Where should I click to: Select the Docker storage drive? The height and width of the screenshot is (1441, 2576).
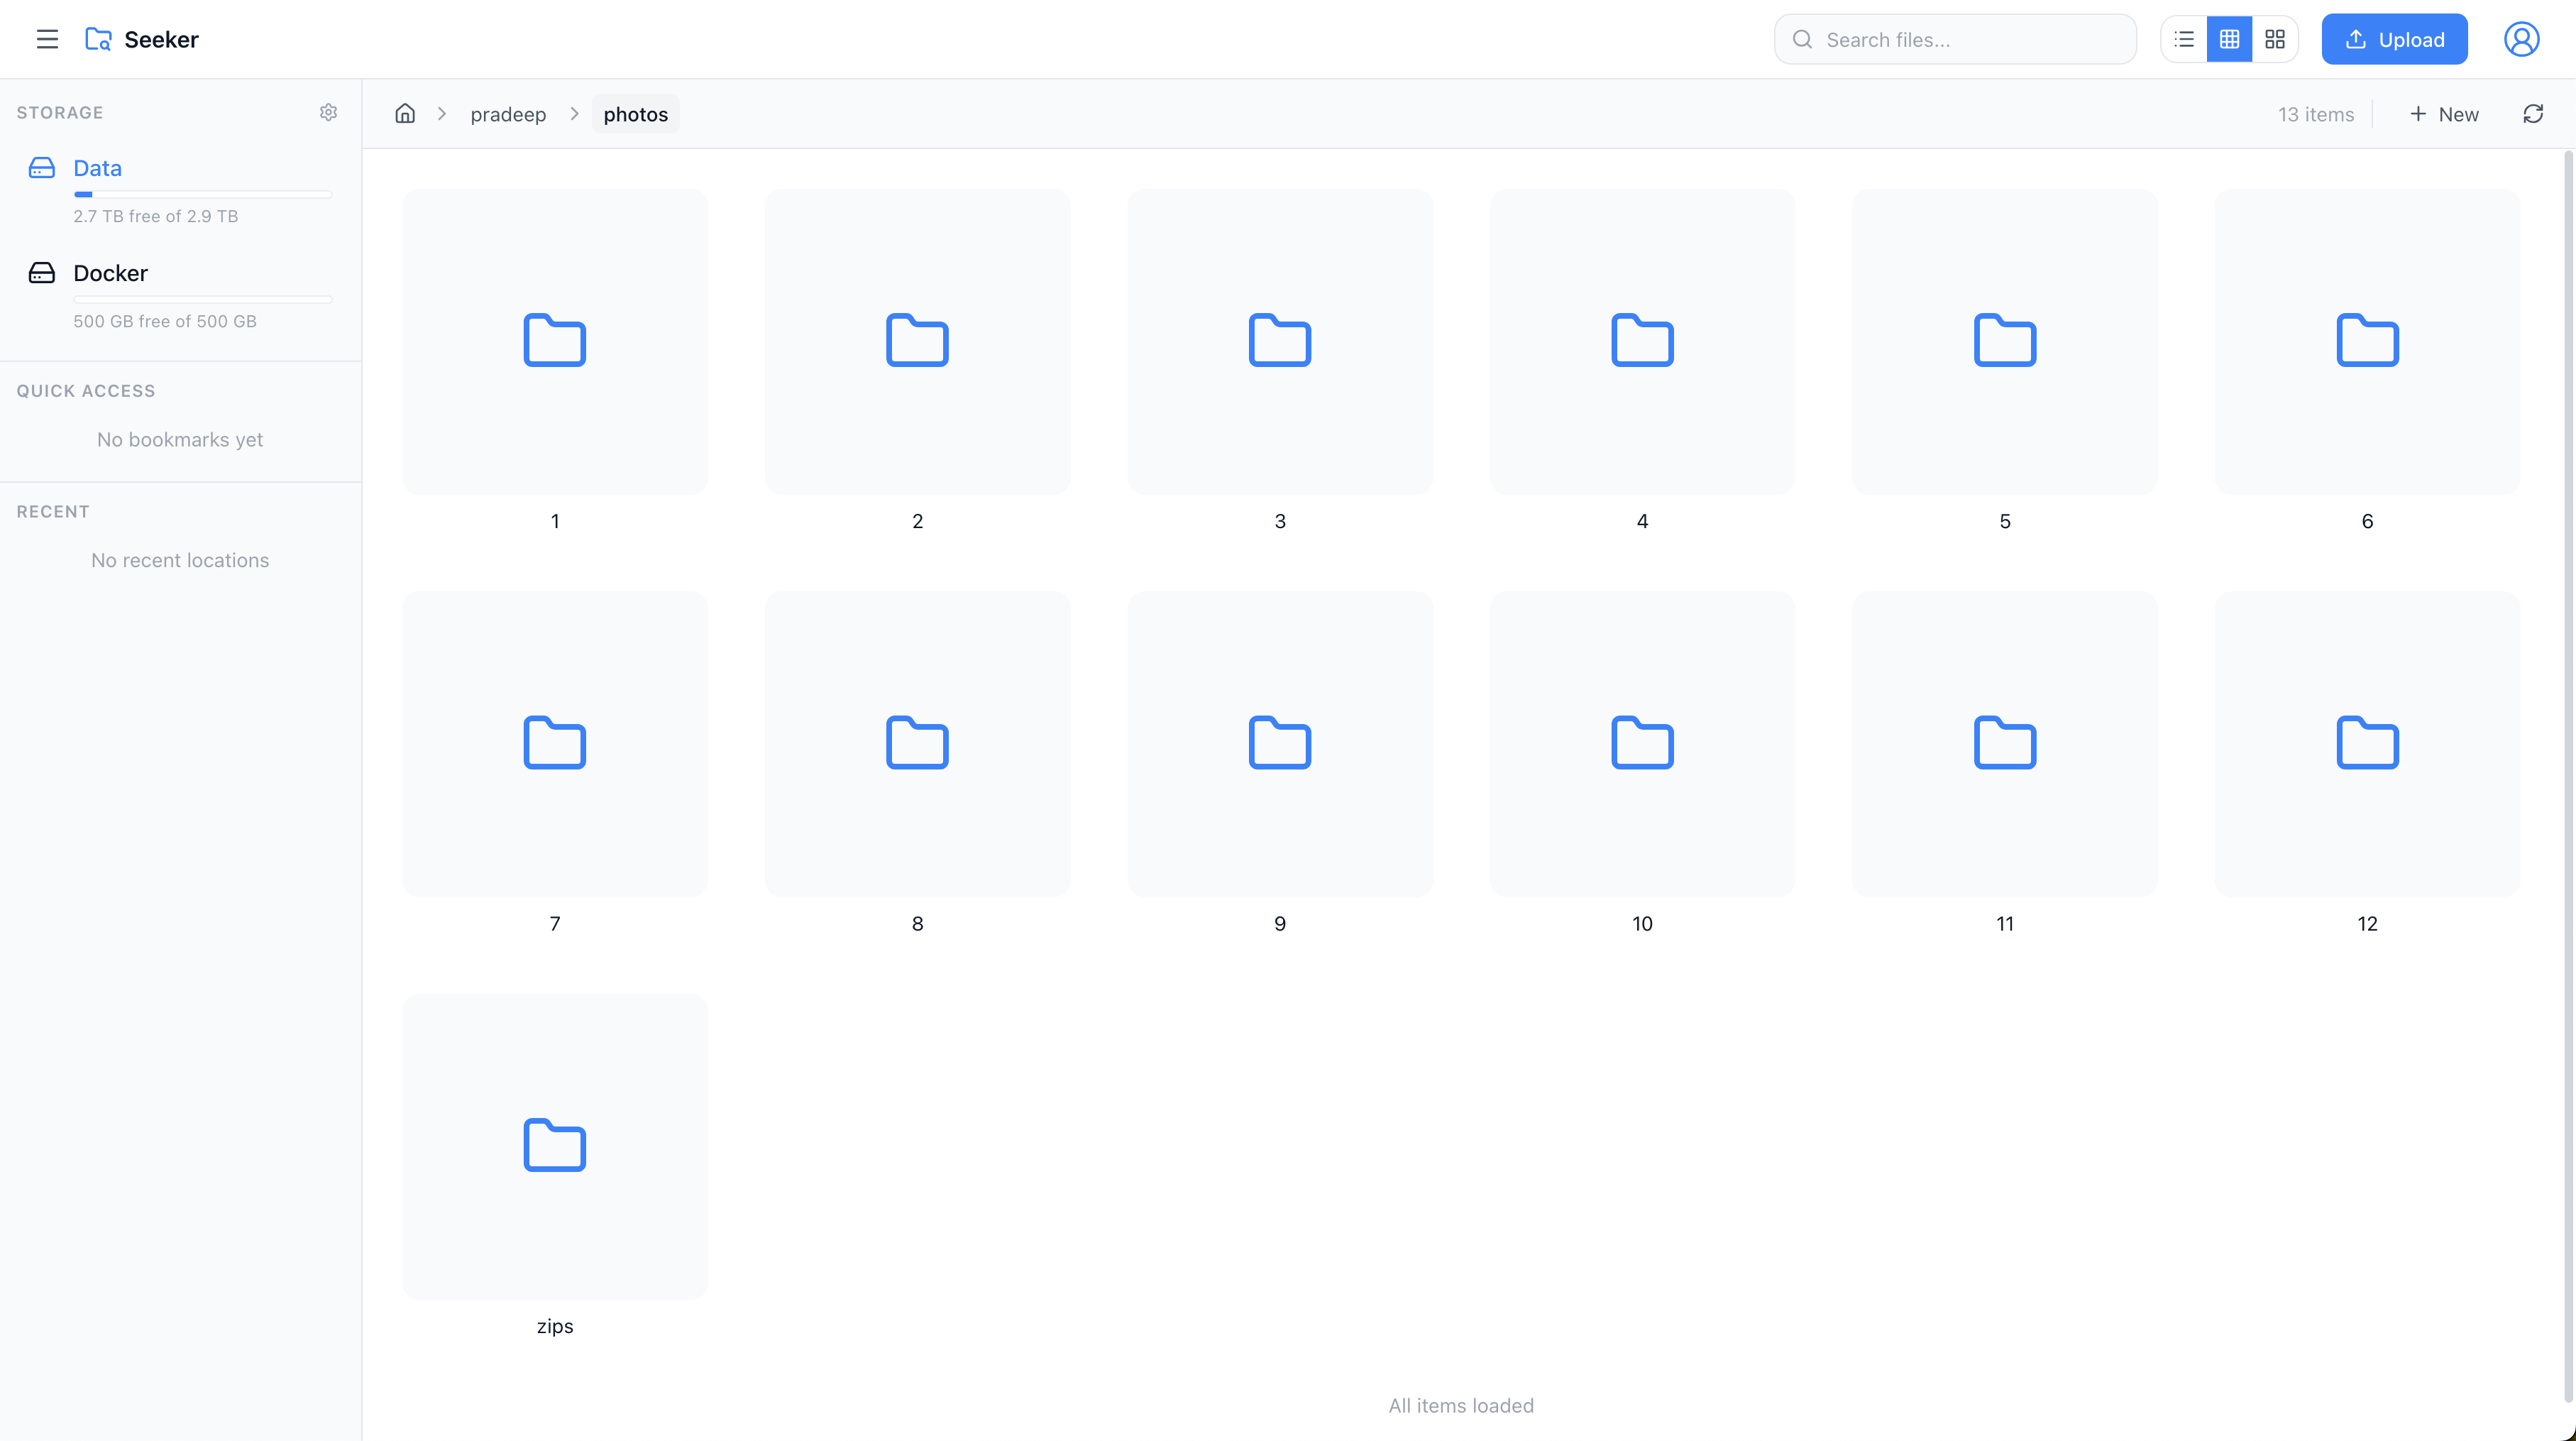tap(110, 273)
